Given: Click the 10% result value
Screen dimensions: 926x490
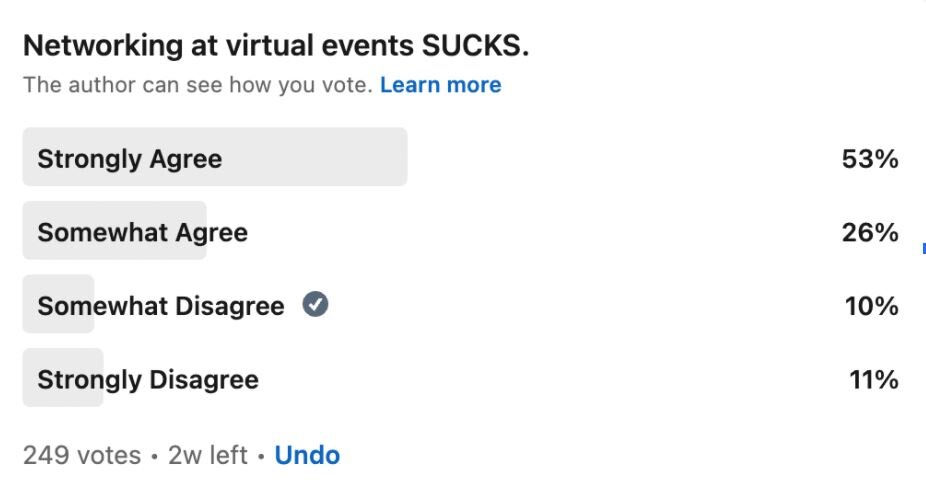Looking at the screenshot, I should 870,306.
